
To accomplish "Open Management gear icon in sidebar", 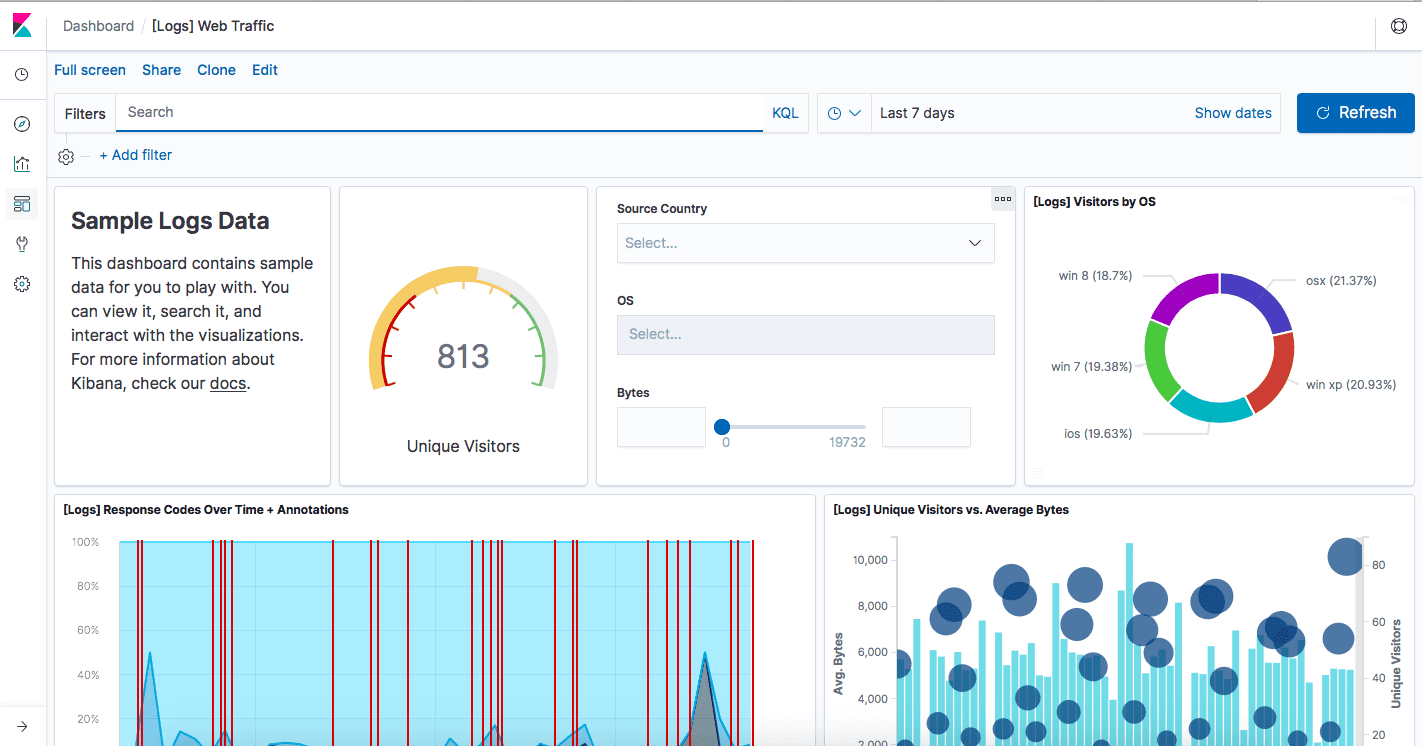I will [x=22, y=284].
